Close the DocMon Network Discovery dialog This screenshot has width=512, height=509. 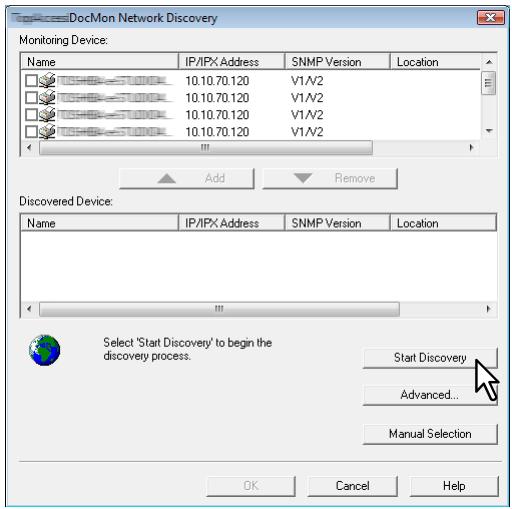[491, 17]
